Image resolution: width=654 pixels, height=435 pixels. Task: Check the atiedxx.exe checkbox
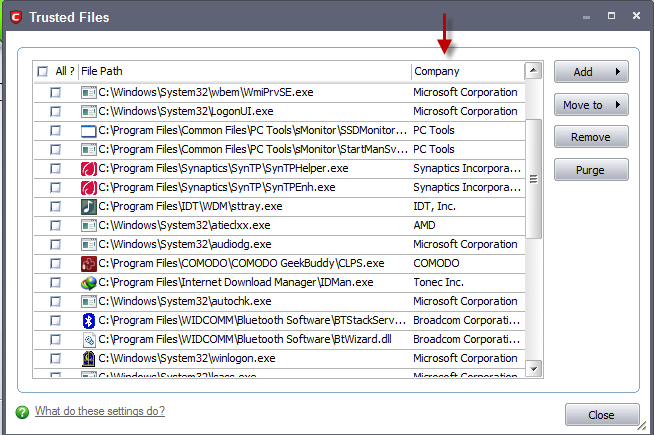tap(55, 226)
